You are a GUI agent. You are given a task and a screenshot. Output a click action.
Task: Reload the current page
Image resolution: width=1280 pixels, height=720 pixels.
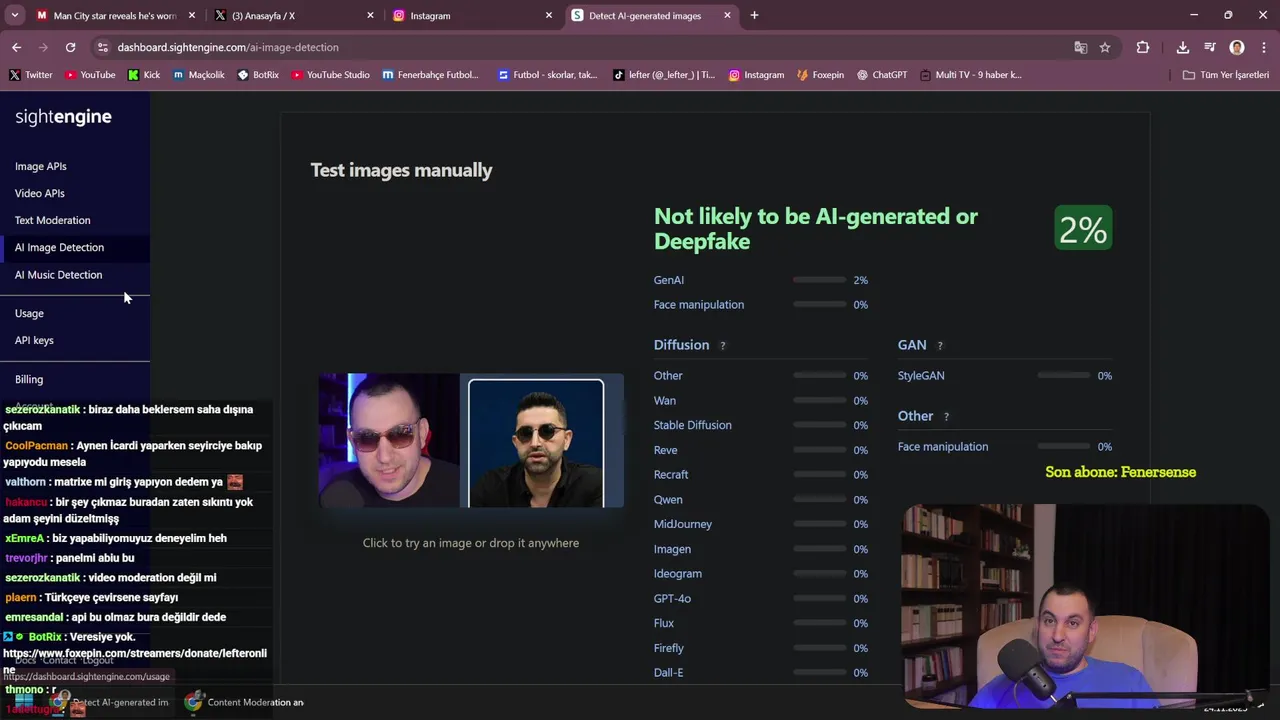[x=70, y=47]
